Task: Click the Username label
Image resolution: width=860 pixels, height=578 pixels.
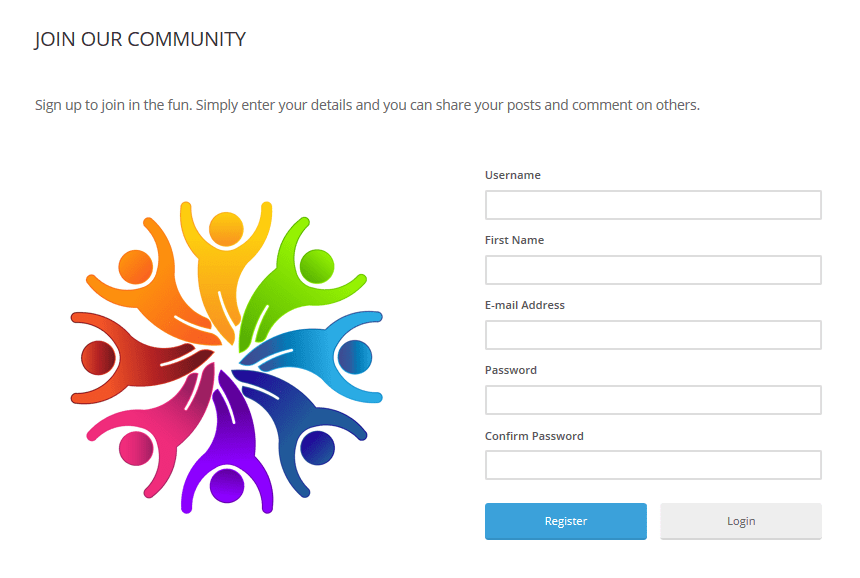Action: click(512, 175)
